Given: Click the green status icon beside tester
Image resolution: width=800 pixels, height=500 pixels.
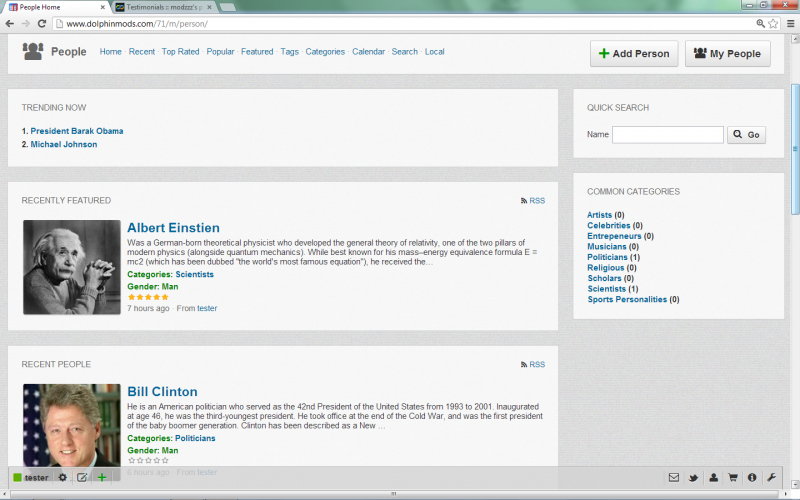Looking at the screenshot, I should (x=17, y=478).
